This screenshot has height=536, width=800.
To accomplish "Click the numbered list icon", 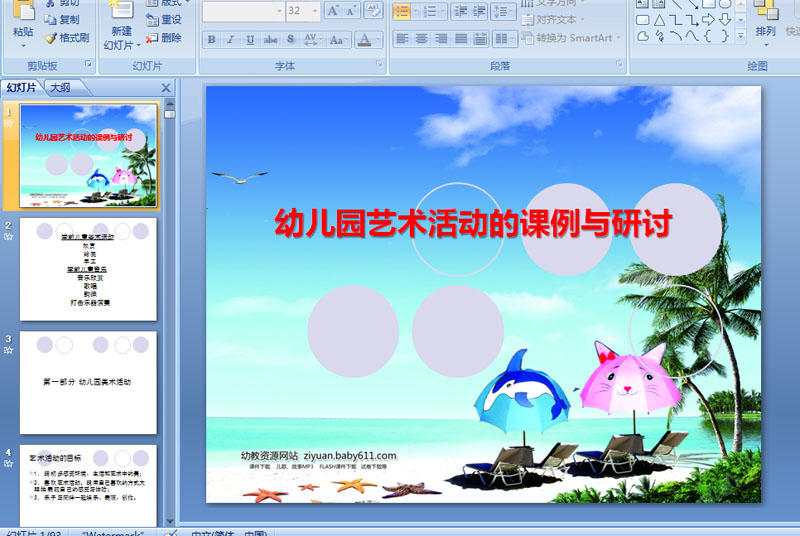I will click(430, 11).
